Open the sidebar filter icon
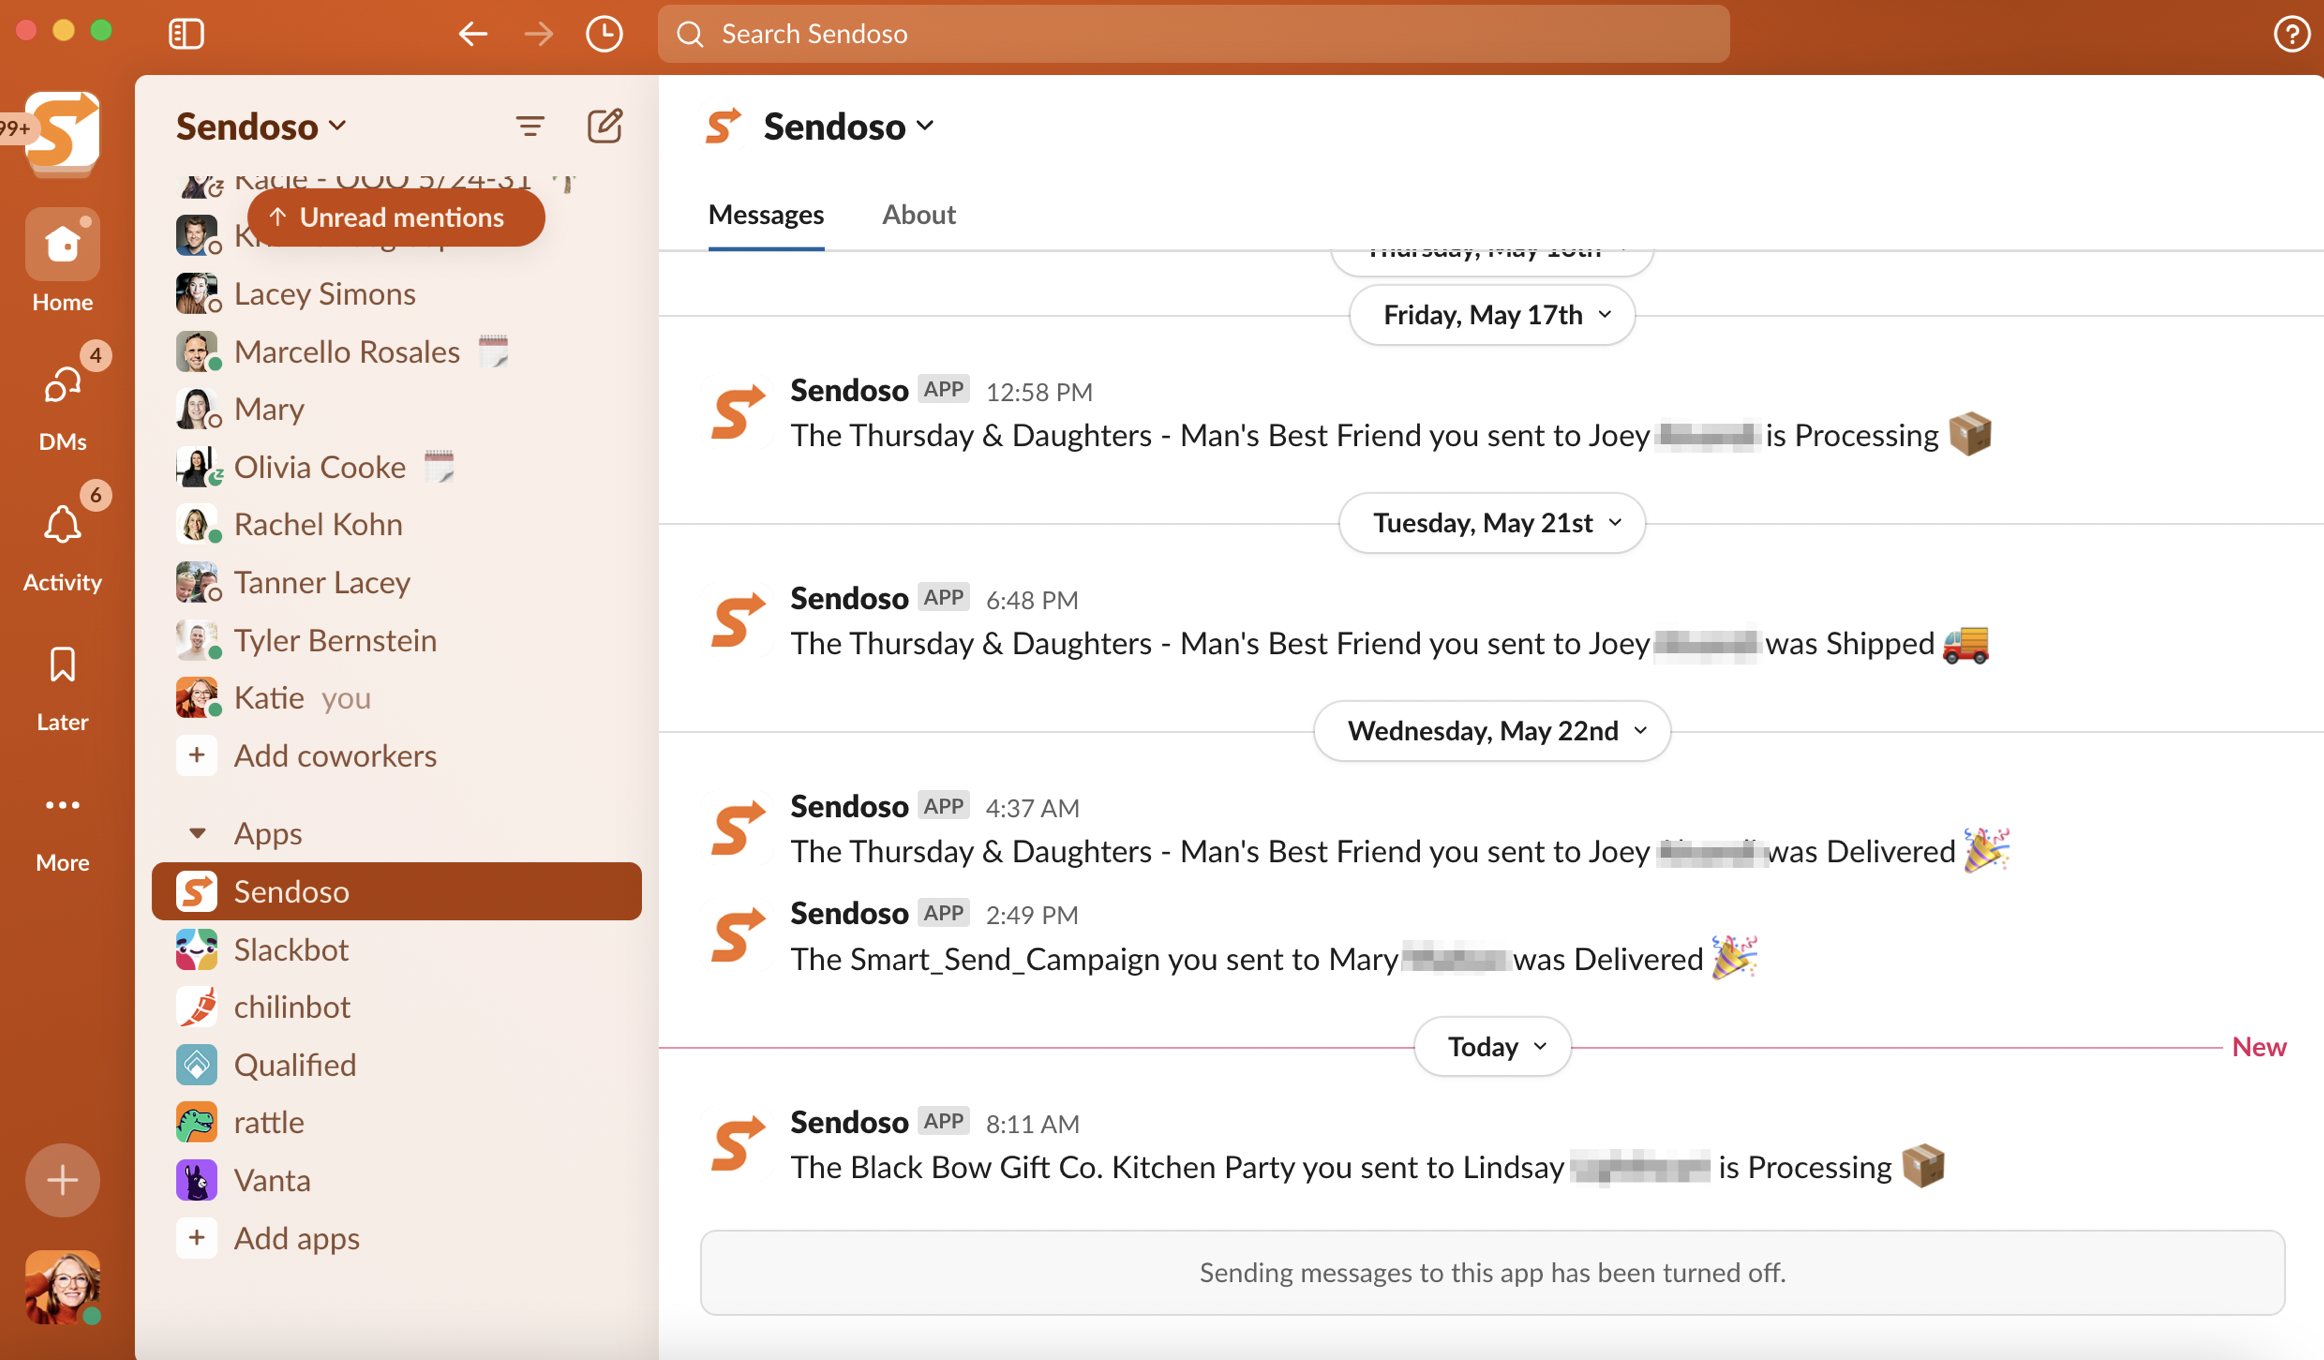 530,126
